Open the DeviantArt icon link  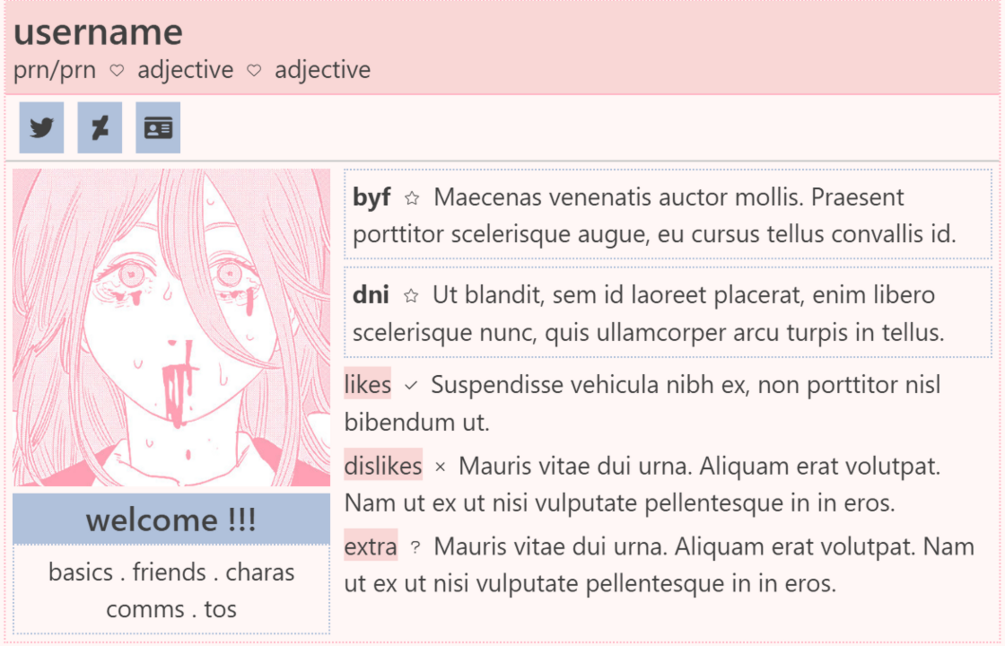coord(100,128)
